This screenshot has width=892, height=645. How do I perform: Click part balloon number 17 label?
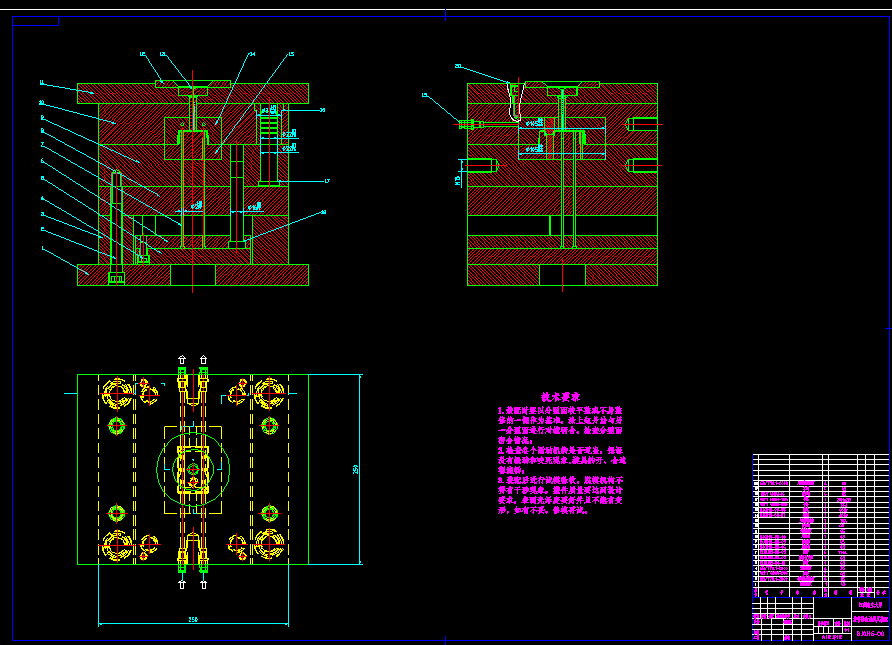327,181
